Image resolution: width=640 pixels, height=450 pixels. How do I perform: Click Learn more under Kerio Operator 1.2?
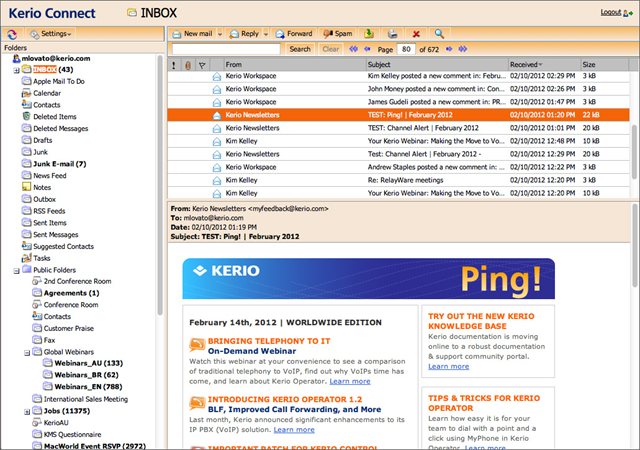[294, 430]
